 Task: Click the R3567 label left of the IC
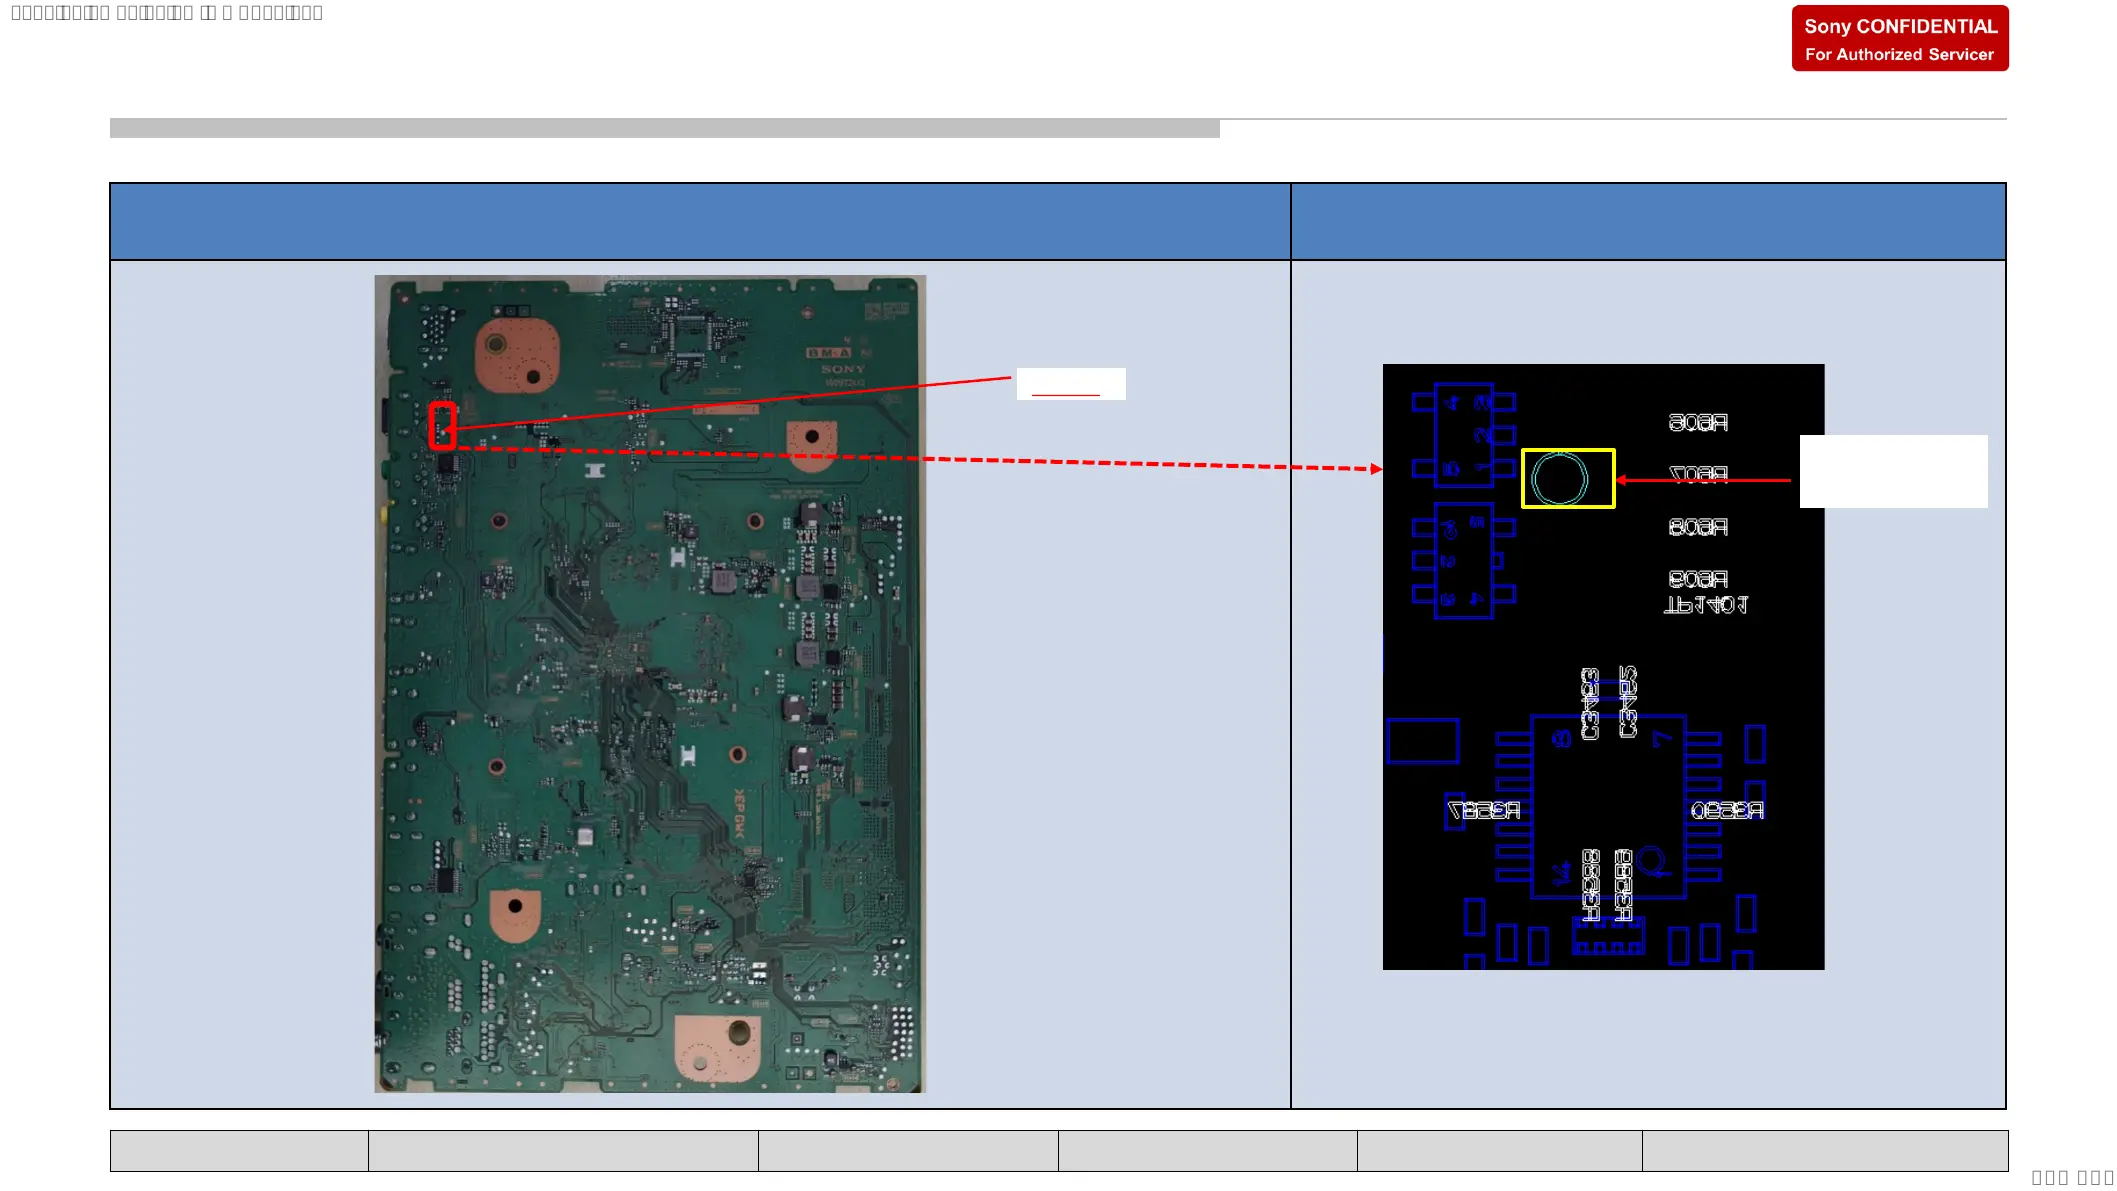[x=1484, y=810]
